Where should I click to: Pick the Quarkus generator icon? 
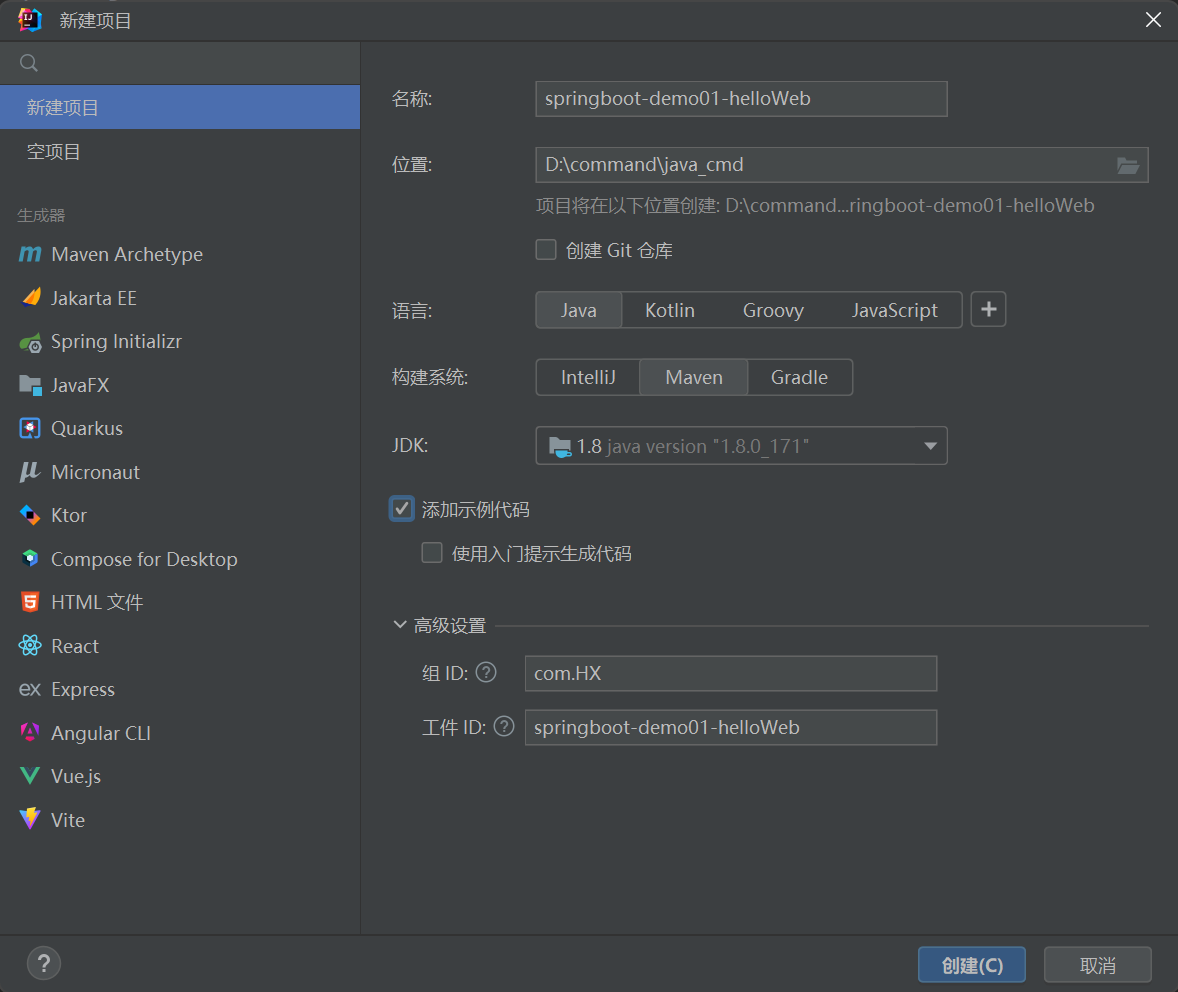click(x=30, y=428)
